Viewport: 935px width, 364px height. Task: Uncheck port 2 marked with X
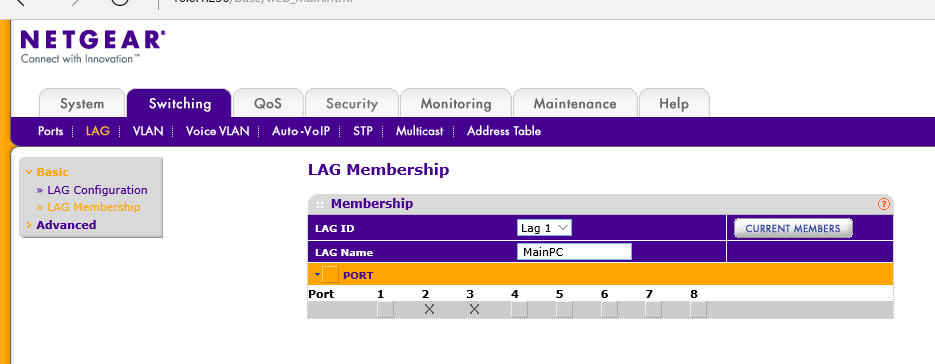tap(429, 309)
